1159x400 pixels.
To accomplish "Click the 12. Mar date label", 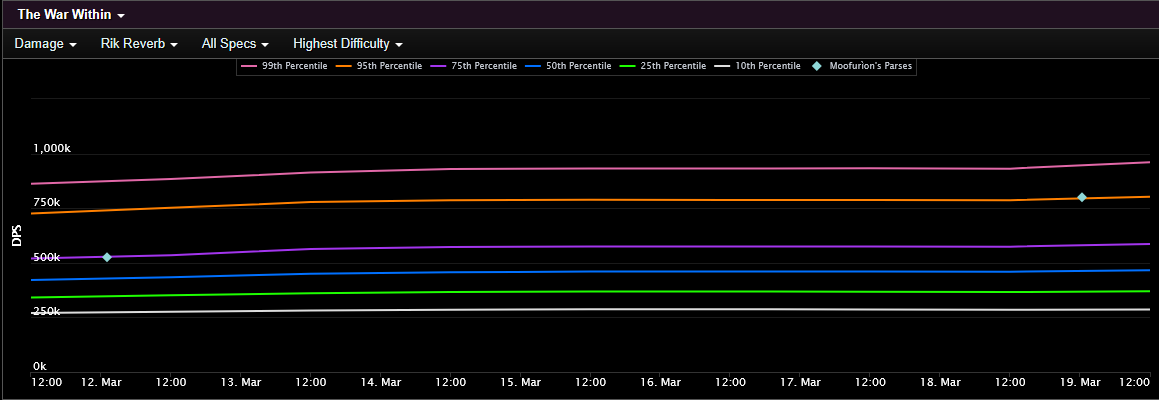I will tap(101, 382).
